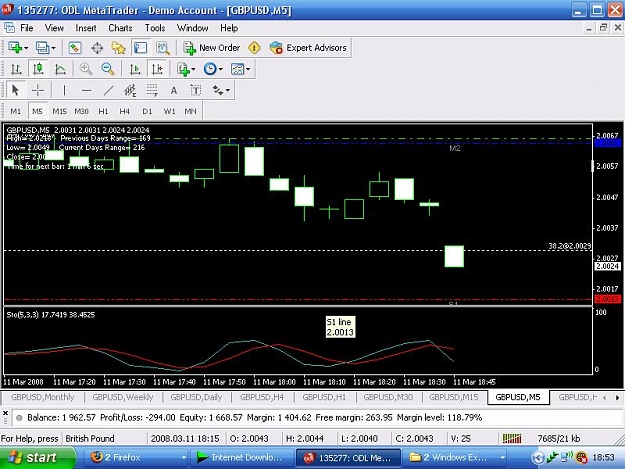
Task: Click the chart tabs scroll-right arrow
Action: pyautogui.click(x=617, y=398)
